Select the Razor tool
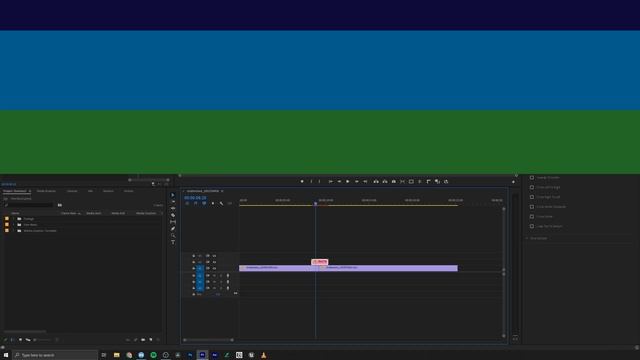 tap(173, 215)
